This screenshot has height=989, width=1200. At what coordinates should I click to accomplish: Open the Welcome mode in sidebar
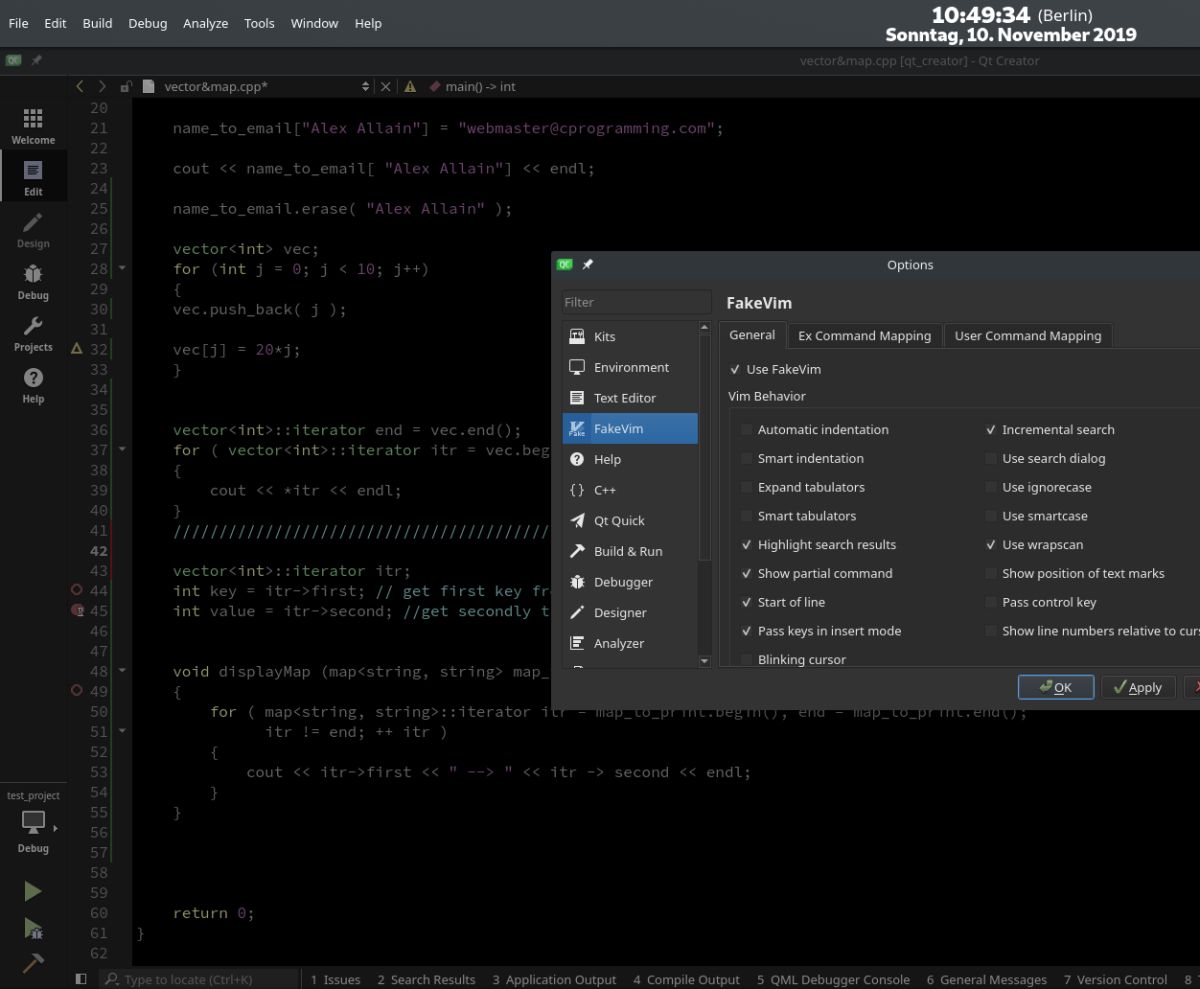click(x=33, y=127)
